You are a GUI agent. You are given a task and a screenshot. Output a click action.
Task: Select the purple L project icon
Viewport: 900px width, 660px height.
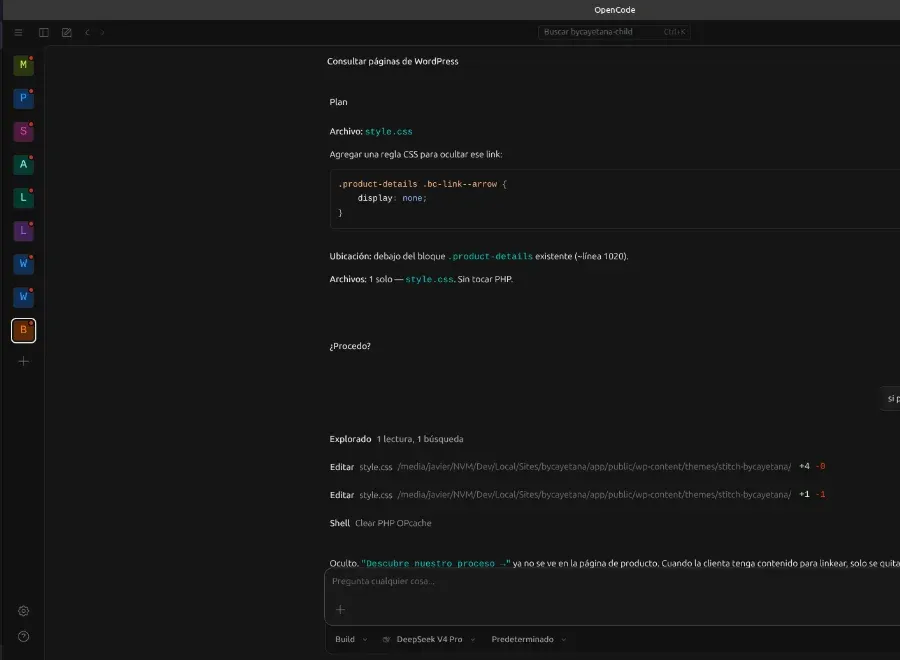pos(24,231)
